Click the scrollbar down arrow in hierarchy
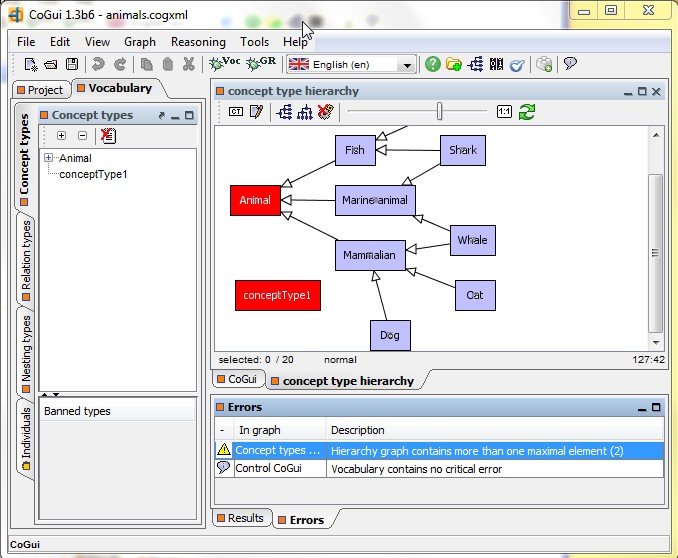 click(656, 342)
